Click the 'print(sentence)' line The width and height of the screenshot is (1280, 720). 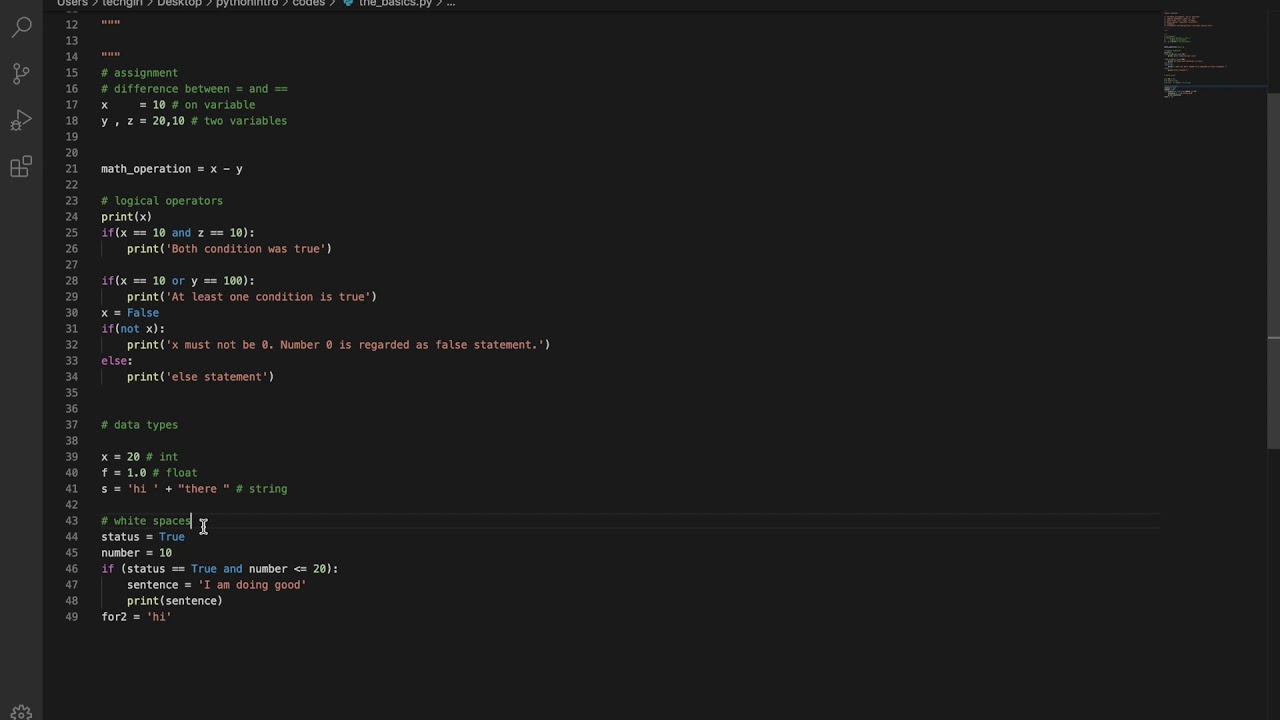point(175,601)
